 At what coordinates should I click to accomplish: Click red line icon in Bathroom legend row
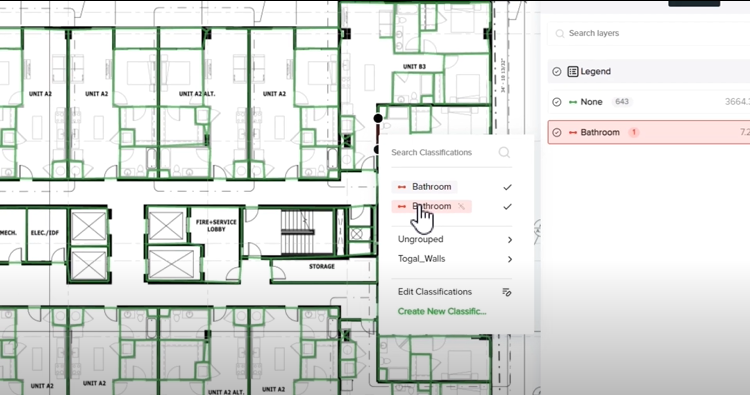pyautogui.click(x=573, y=133)
